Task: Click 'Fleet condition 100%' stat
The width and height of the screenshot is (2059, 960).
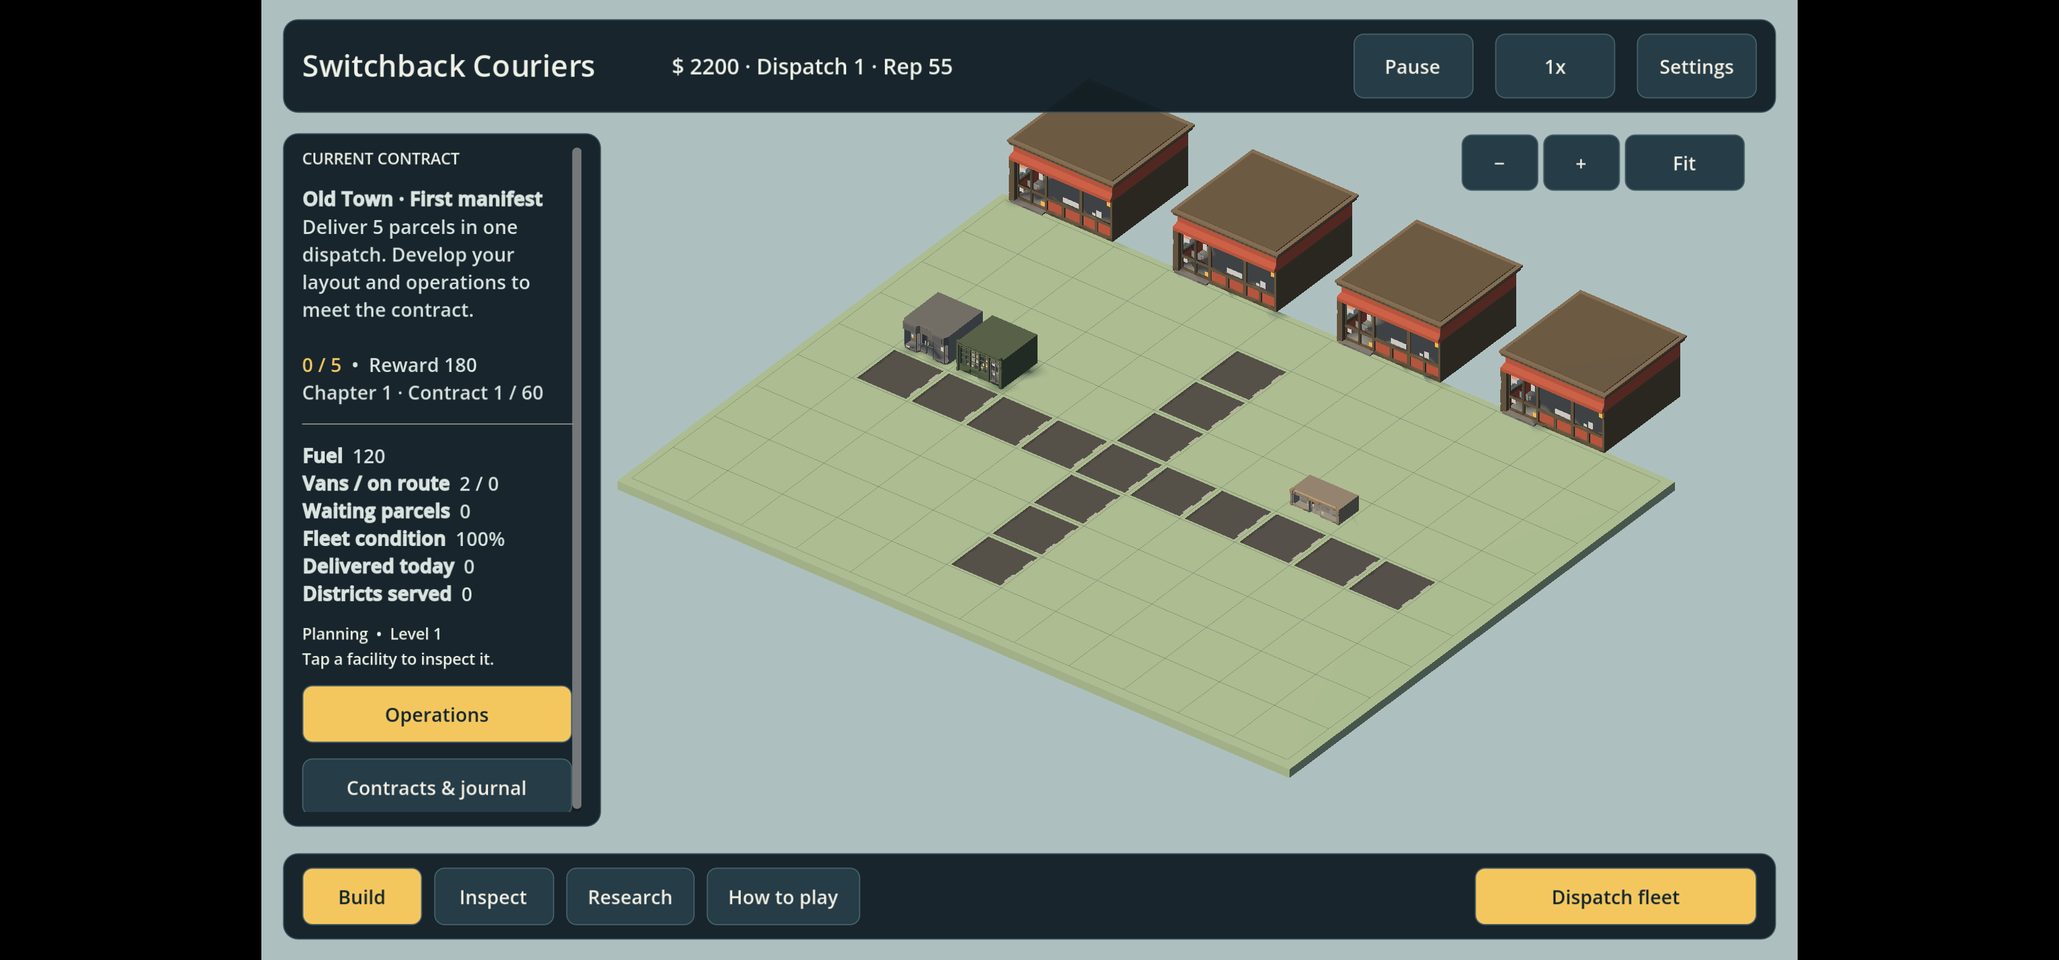Action: pos(403,539)
